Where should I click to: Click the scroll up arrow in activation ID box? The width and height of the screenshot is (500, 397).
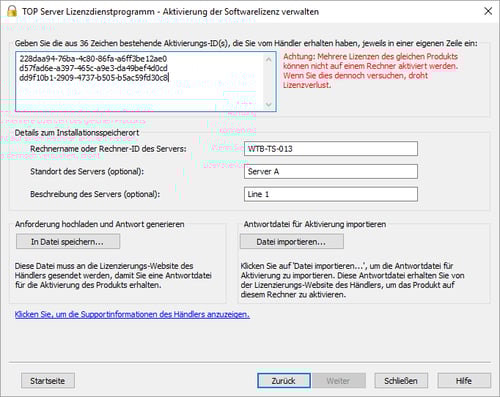point(268,60)
